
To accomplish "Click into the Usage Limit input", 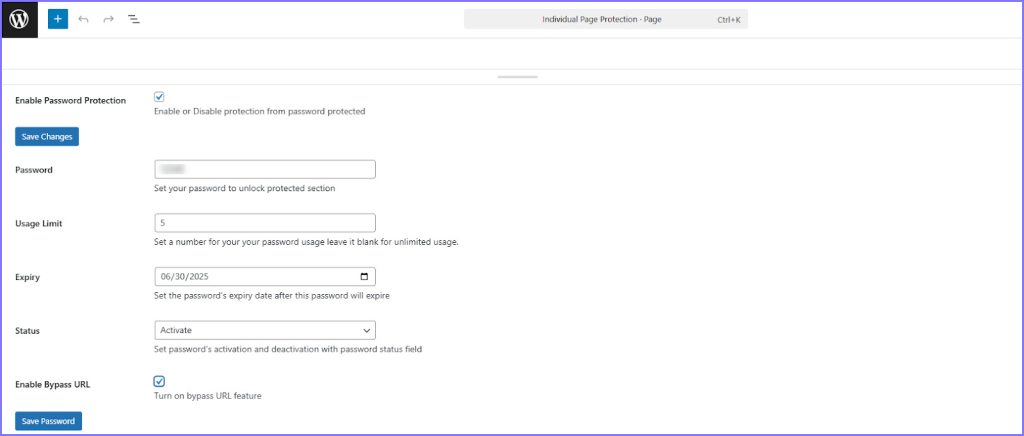I will click(x=265, y=223).
